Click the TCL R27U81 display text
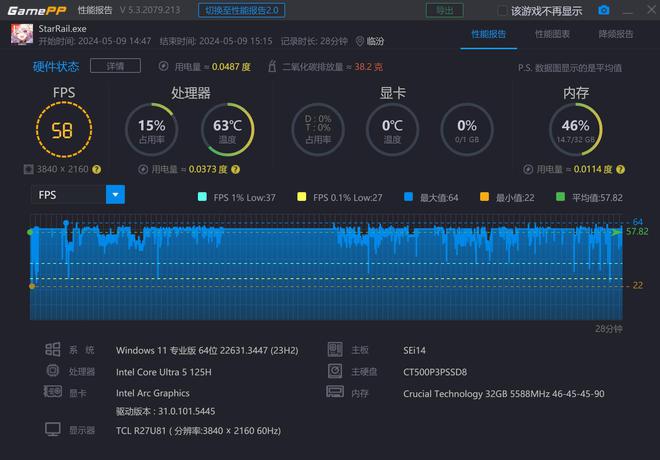 pos(198,431)
